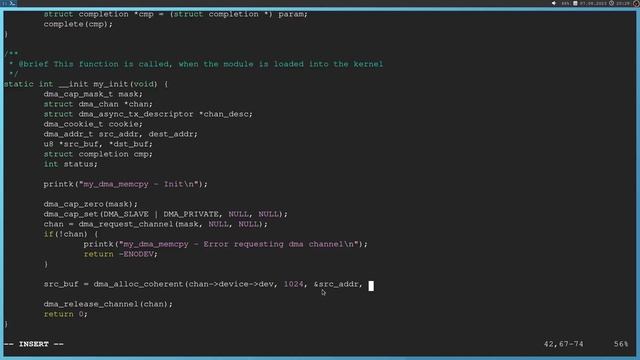Click 'static int __init my_init(void)' line
This screenshot has height=360, width=640.
[x=86, y=84]
